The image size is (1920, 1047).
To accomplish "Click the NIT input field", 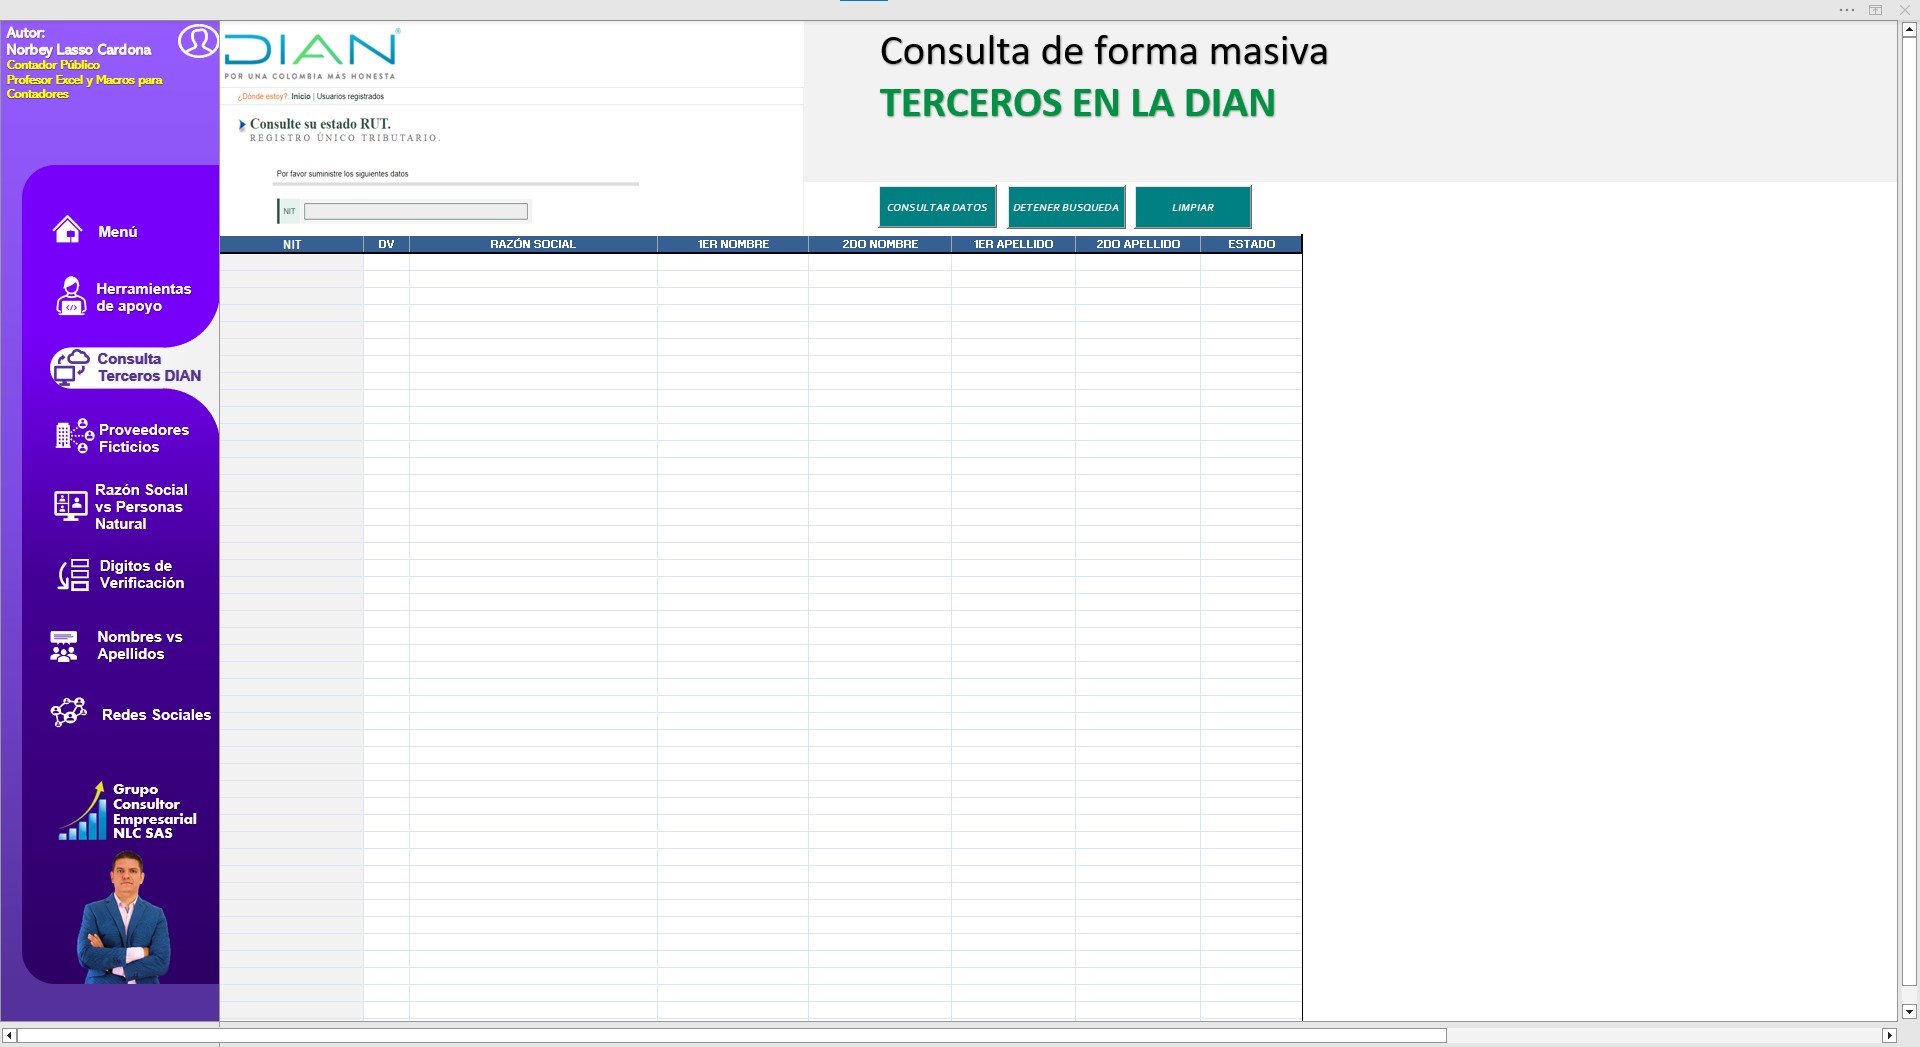I will 416,211.
